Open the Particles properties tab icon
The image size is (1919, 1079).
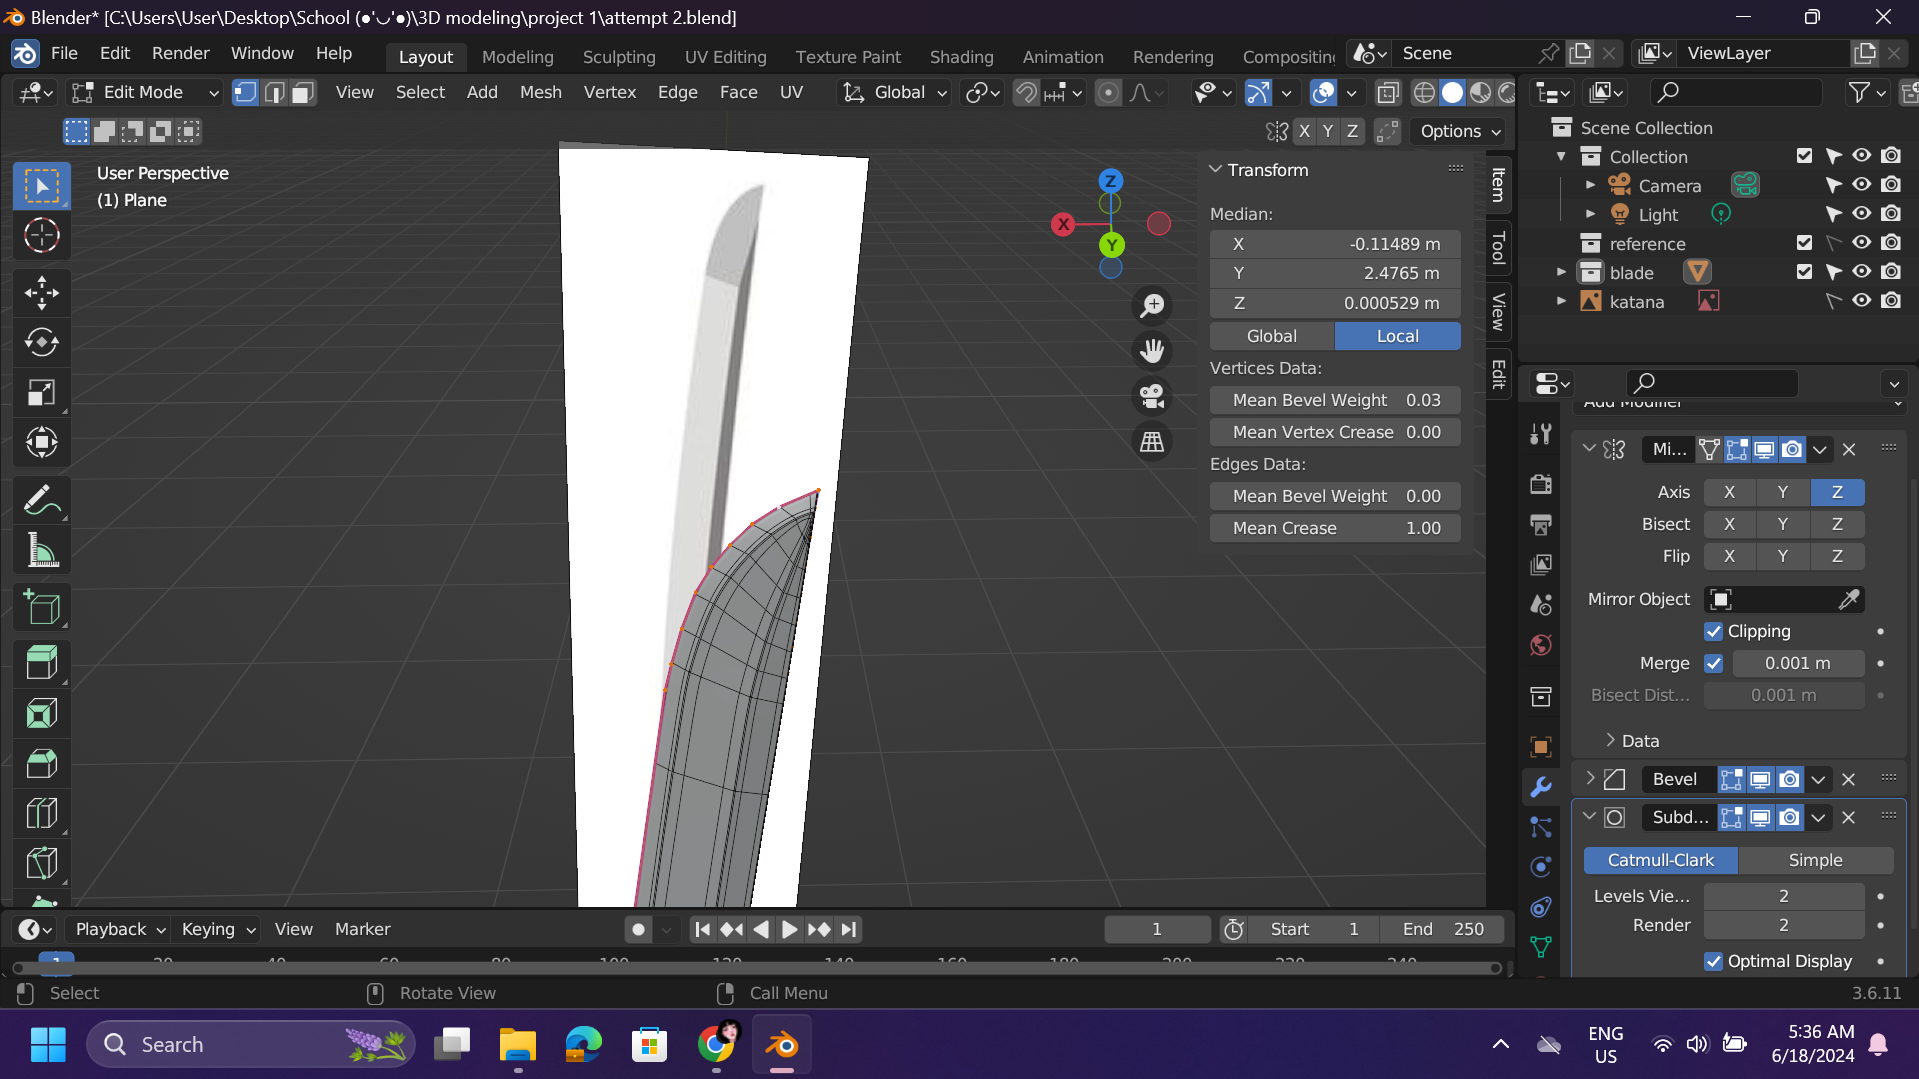point(1541,827)
